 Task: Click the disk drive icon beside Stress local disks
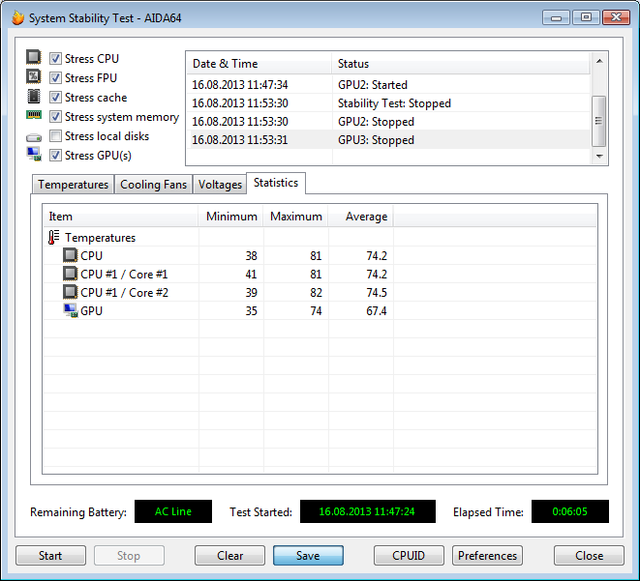pos(34,137)
